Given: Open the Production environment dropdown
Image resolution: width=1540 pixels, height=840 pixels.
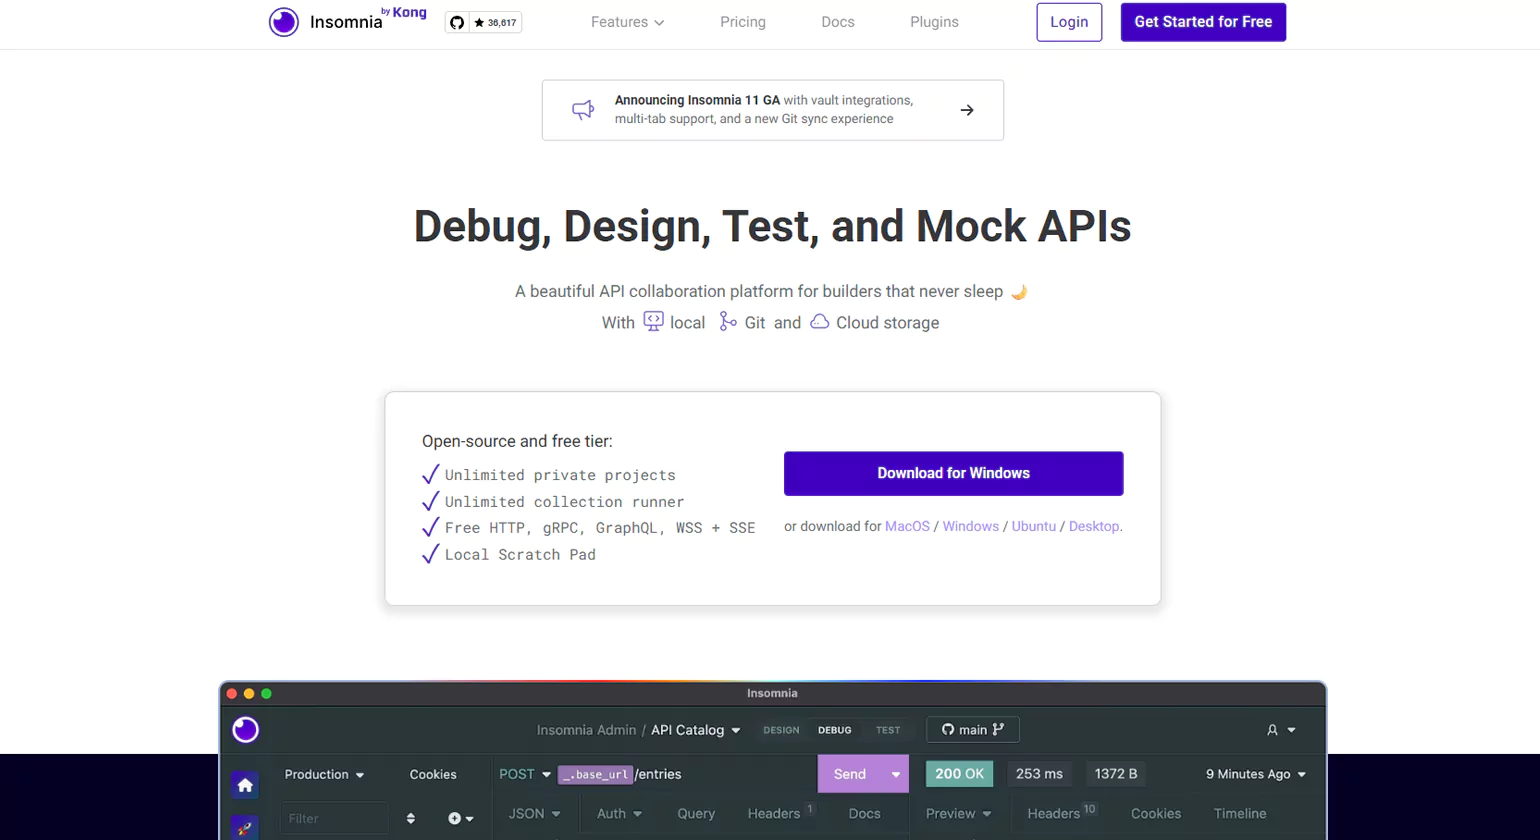Looking at the screenshot, I should tap(324, 774).
